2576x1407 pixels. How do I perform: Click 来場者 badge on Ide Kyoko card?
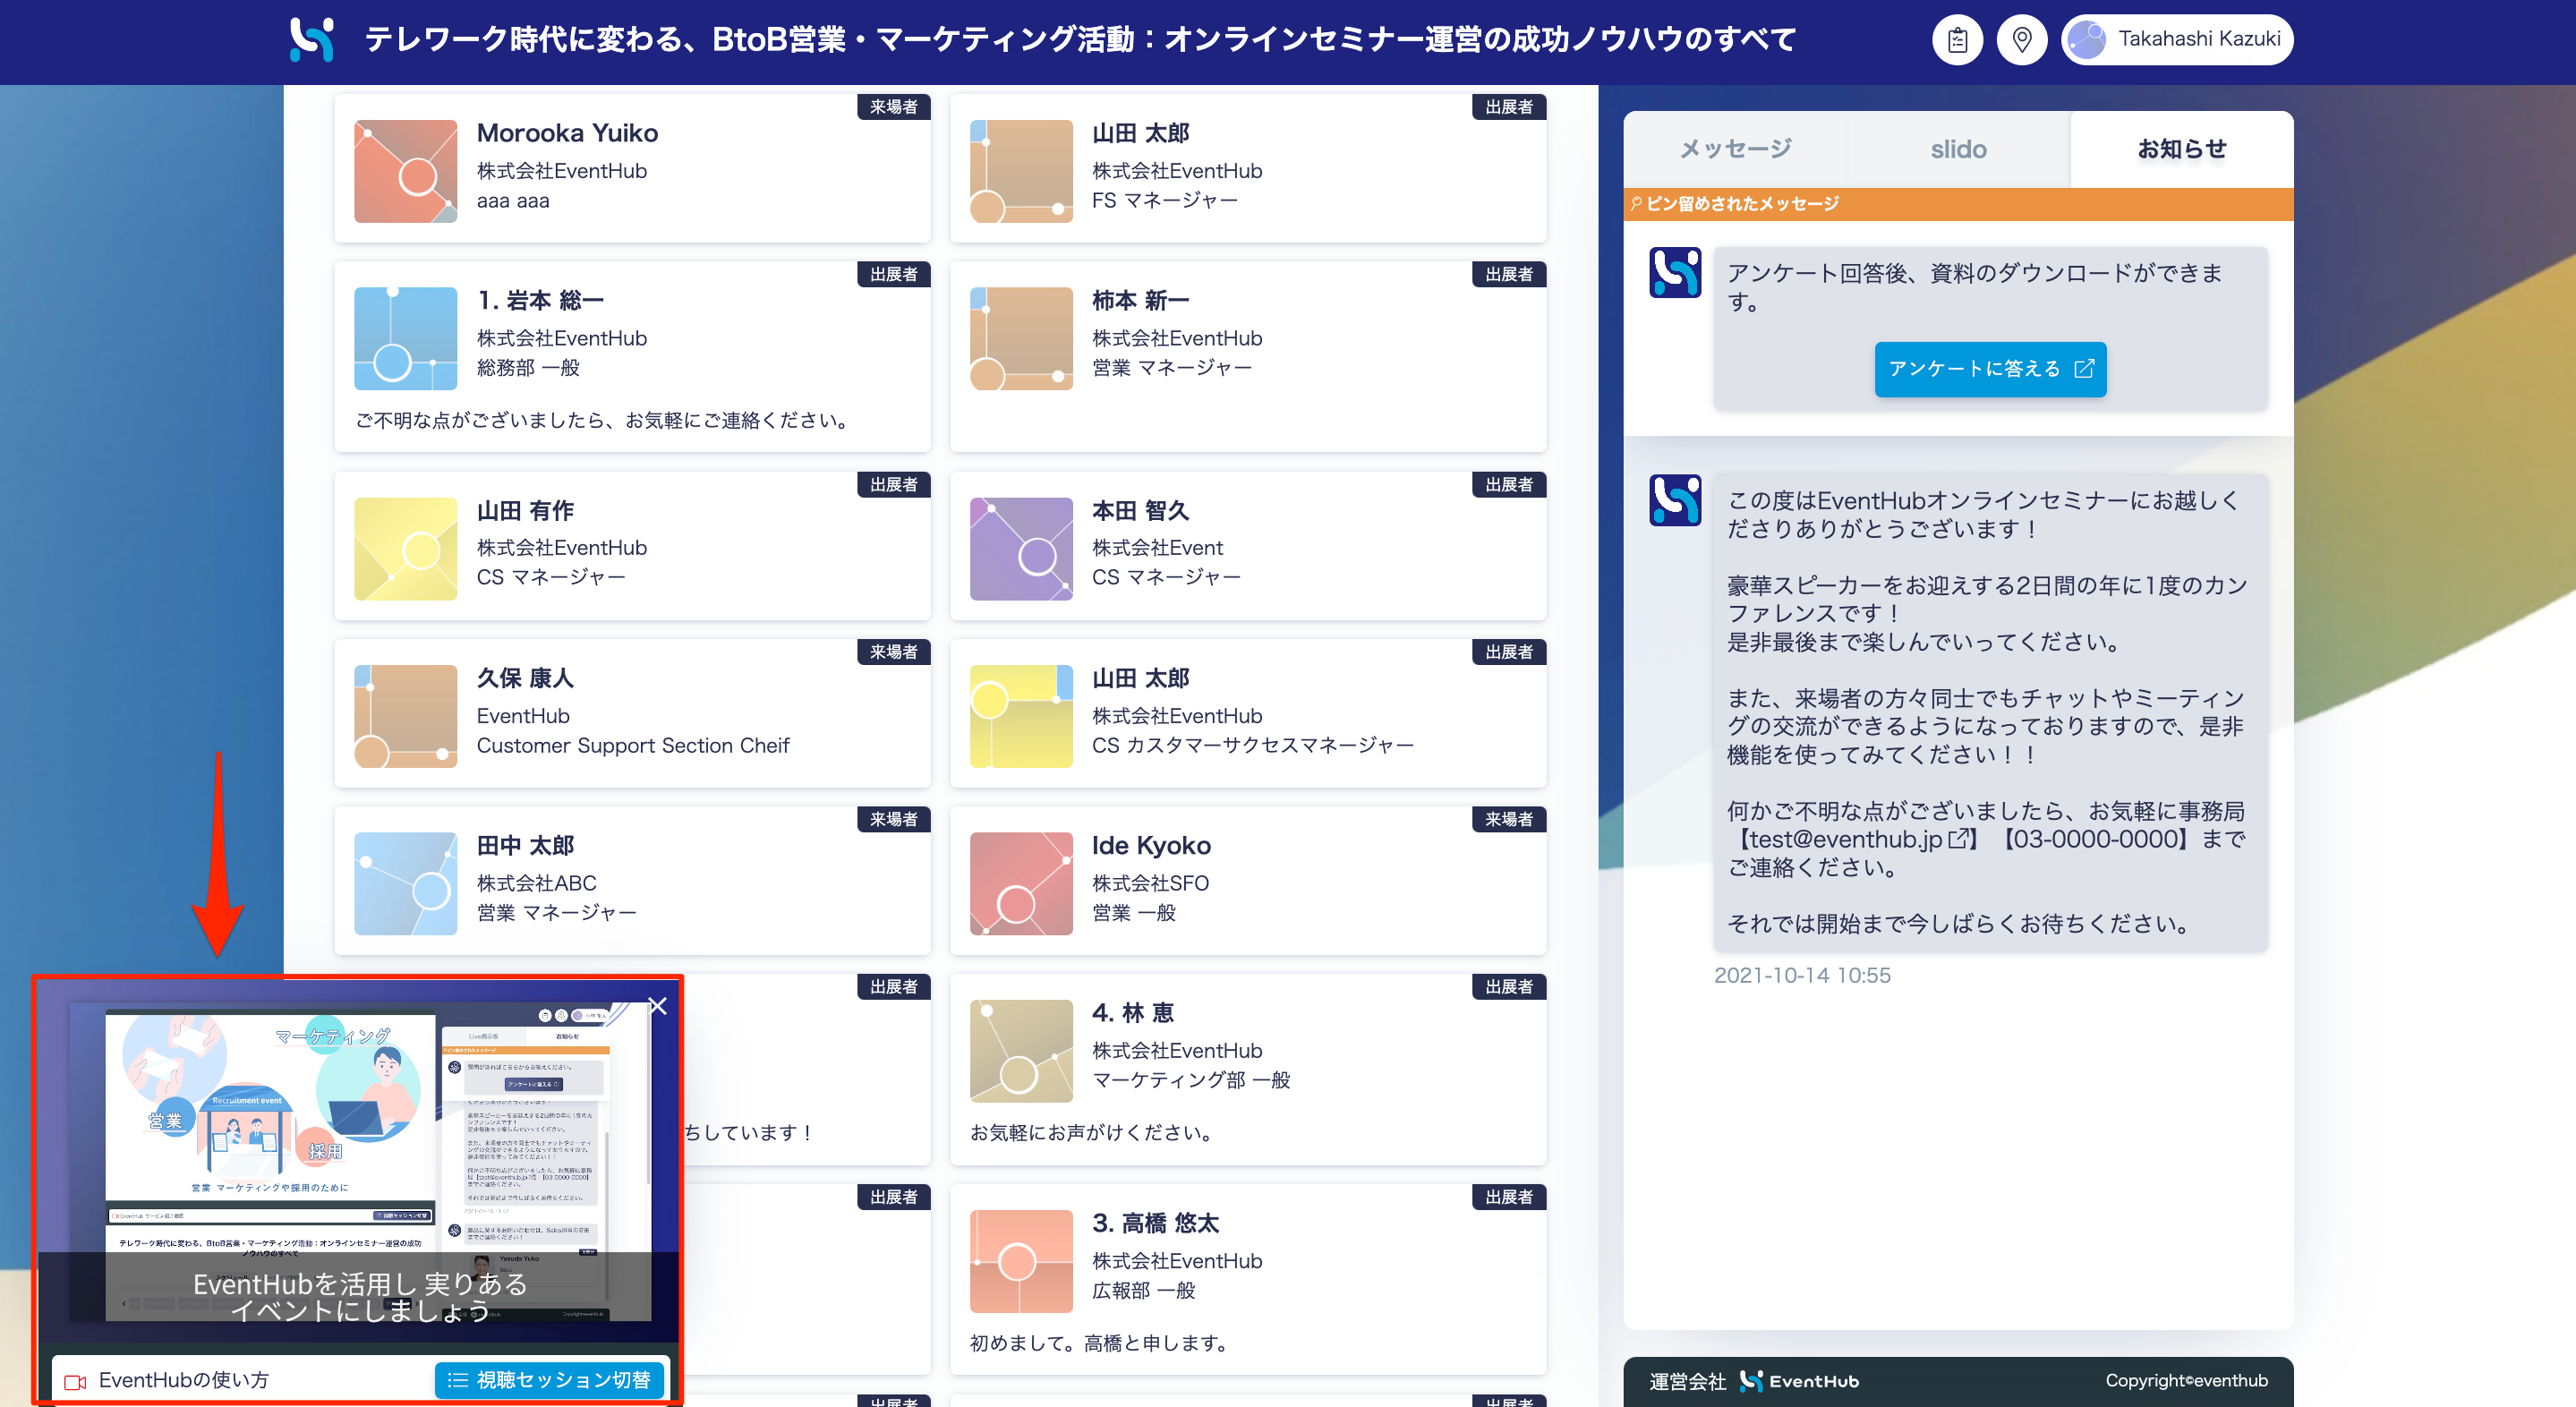1508,819
